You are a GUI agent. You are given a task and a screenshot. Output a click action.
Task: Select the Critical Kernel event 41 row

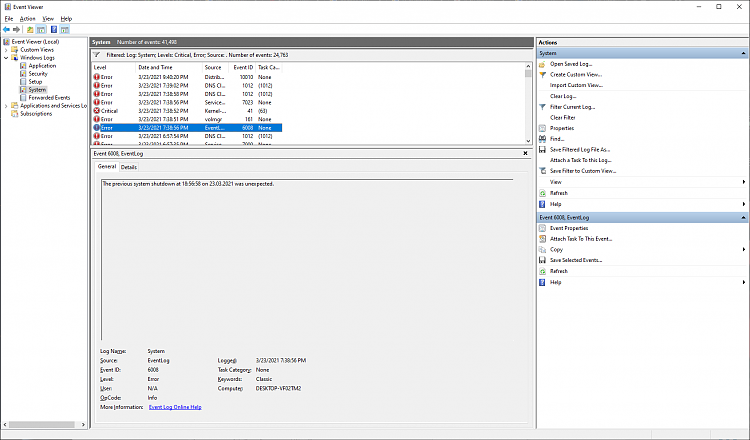[x=187, y=111]
